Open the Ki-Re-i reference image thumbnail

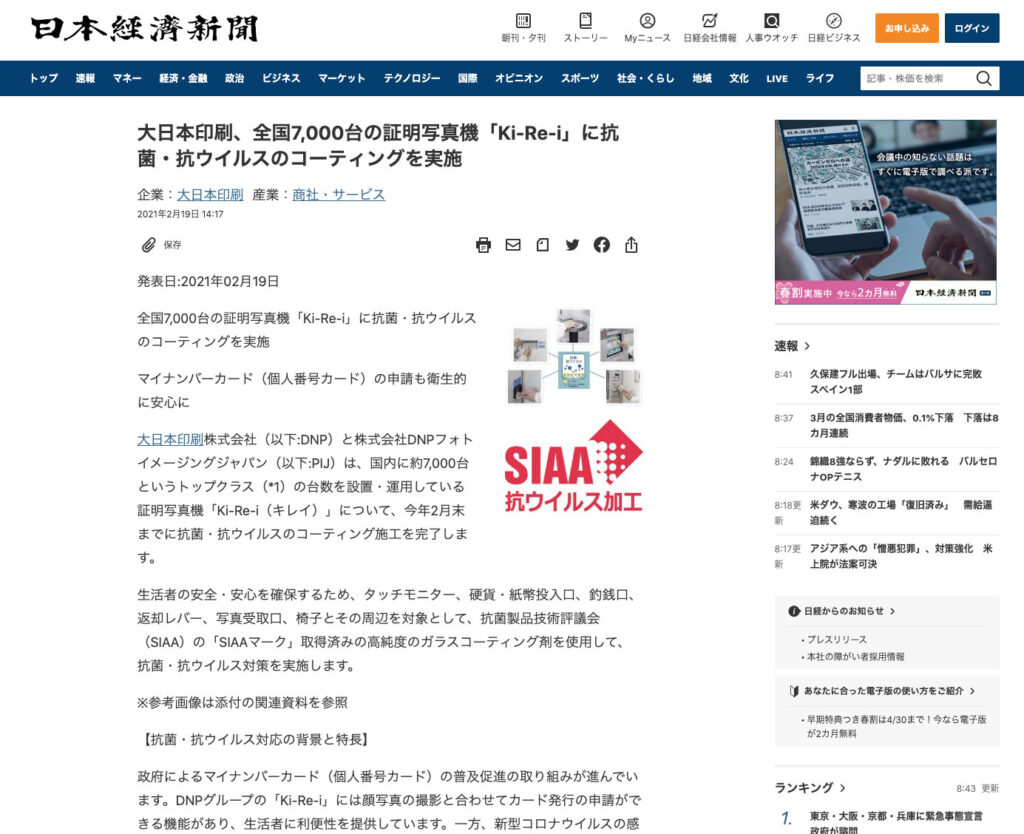point(573,357)
